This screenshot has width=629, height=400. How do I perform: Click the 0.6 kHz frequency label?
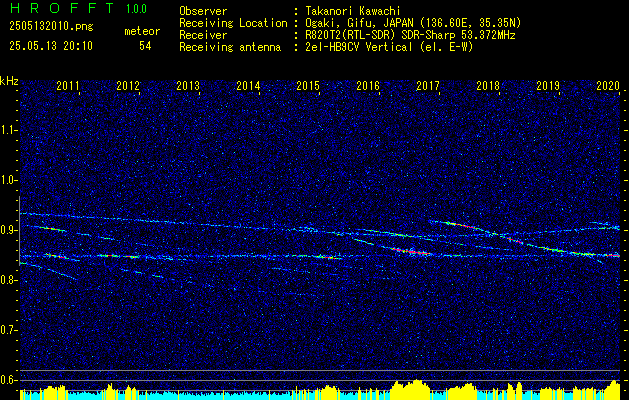tap(8, 380)
